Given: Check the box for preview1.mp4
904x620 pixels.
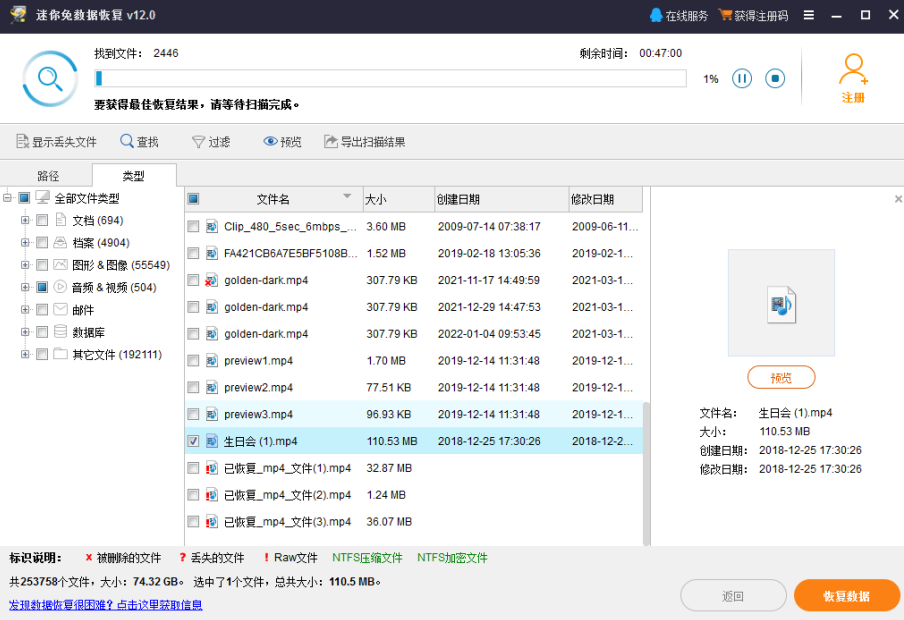Looking at the screenshot, I should pyautogui.click(x=193, y=360).
